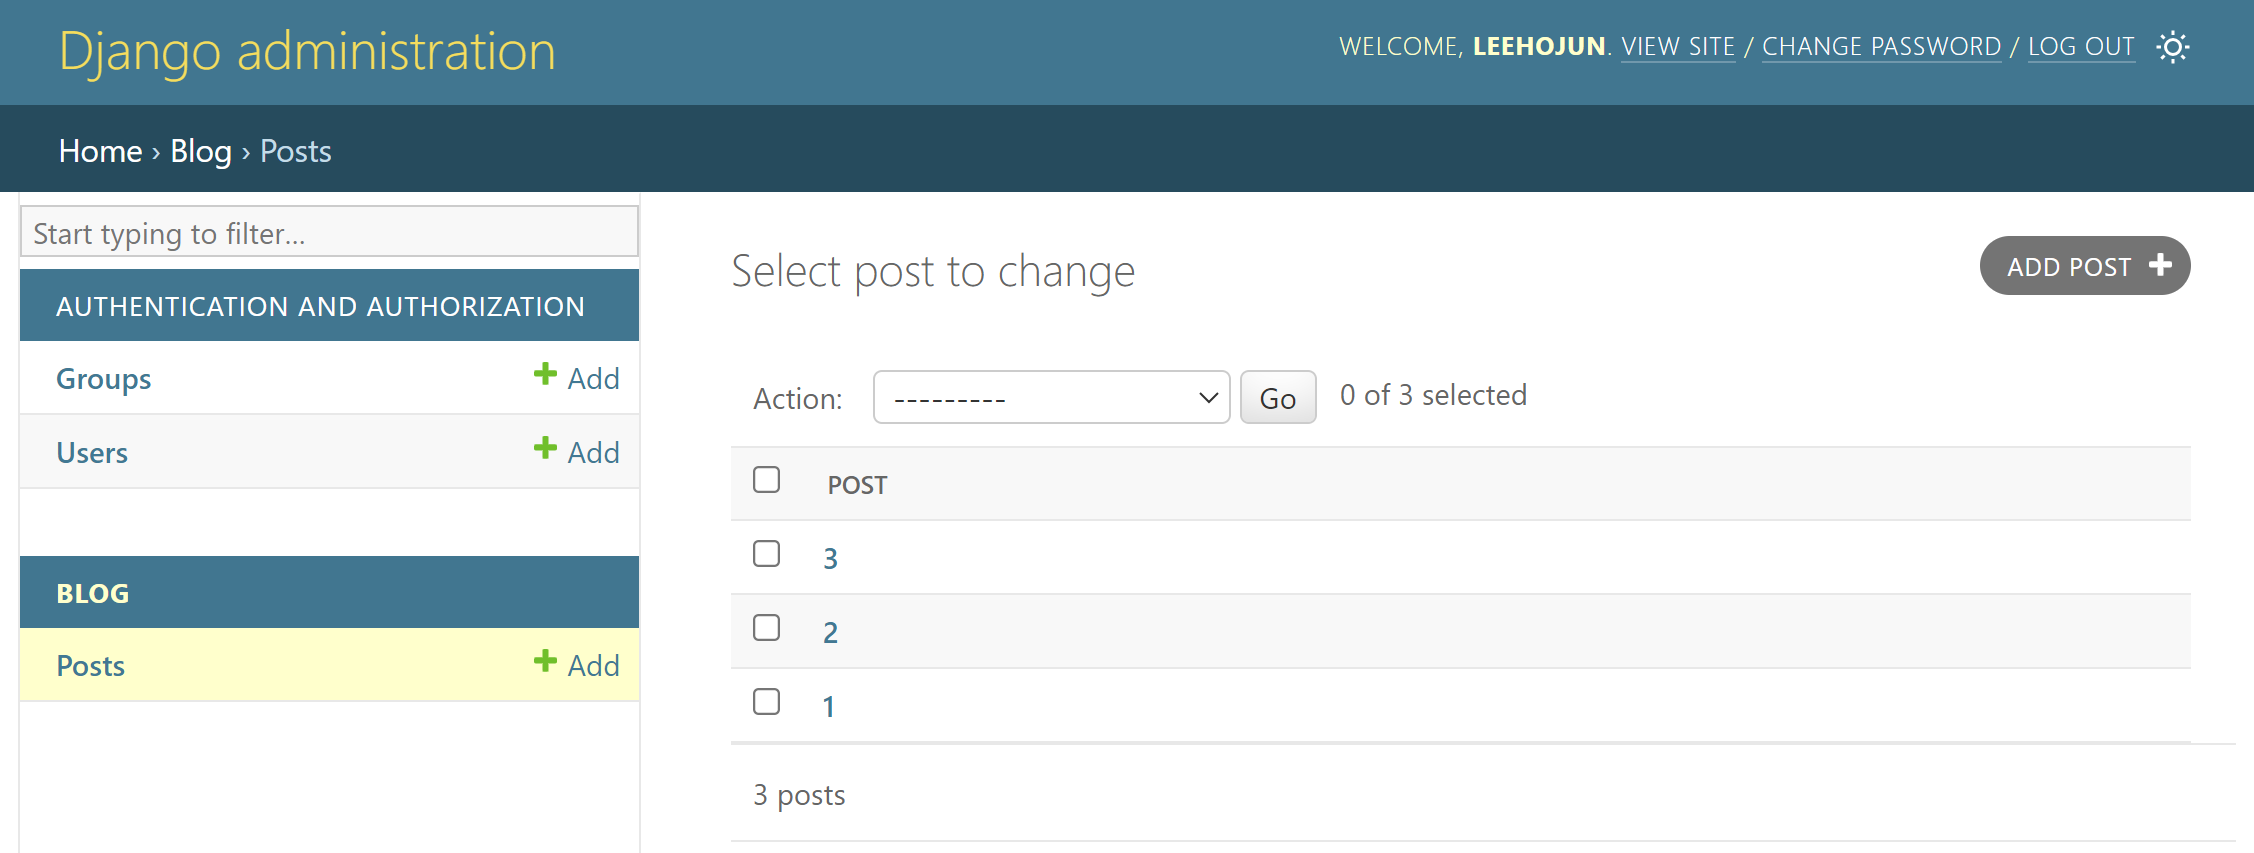
Task: Open the Action dropdown menu
Action: click(1051, 397)
